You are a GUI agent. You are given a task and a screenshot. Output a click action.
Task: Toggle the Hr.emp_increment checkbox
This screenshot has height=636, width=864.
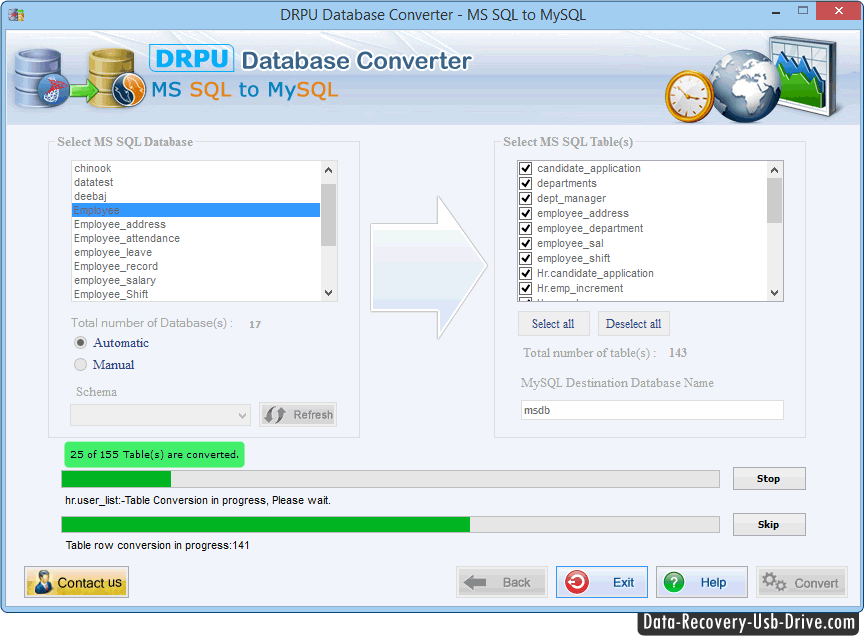(526, 288)
